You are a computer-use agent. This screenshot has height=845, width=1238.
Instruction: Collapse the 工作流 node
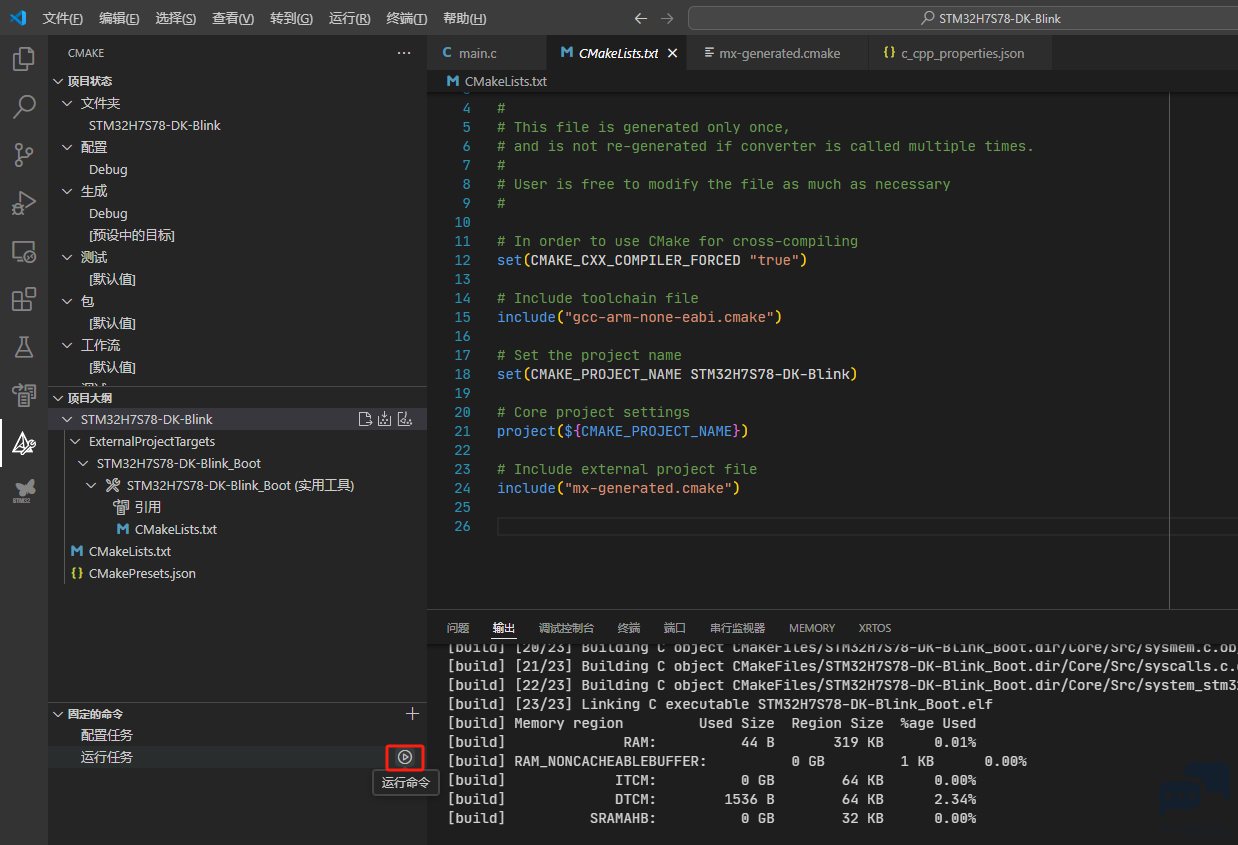(x=67, y=345)
